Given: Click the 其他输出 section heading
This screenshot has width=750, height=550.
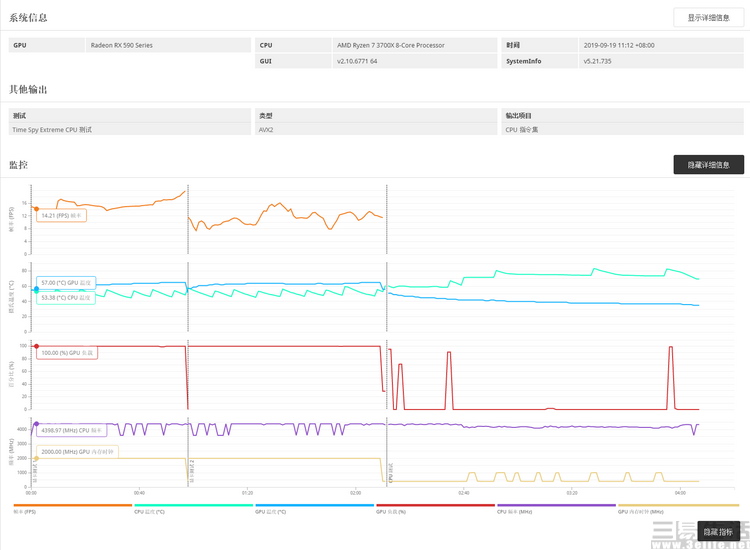Looking at the screenshot, I should [28, 89].
